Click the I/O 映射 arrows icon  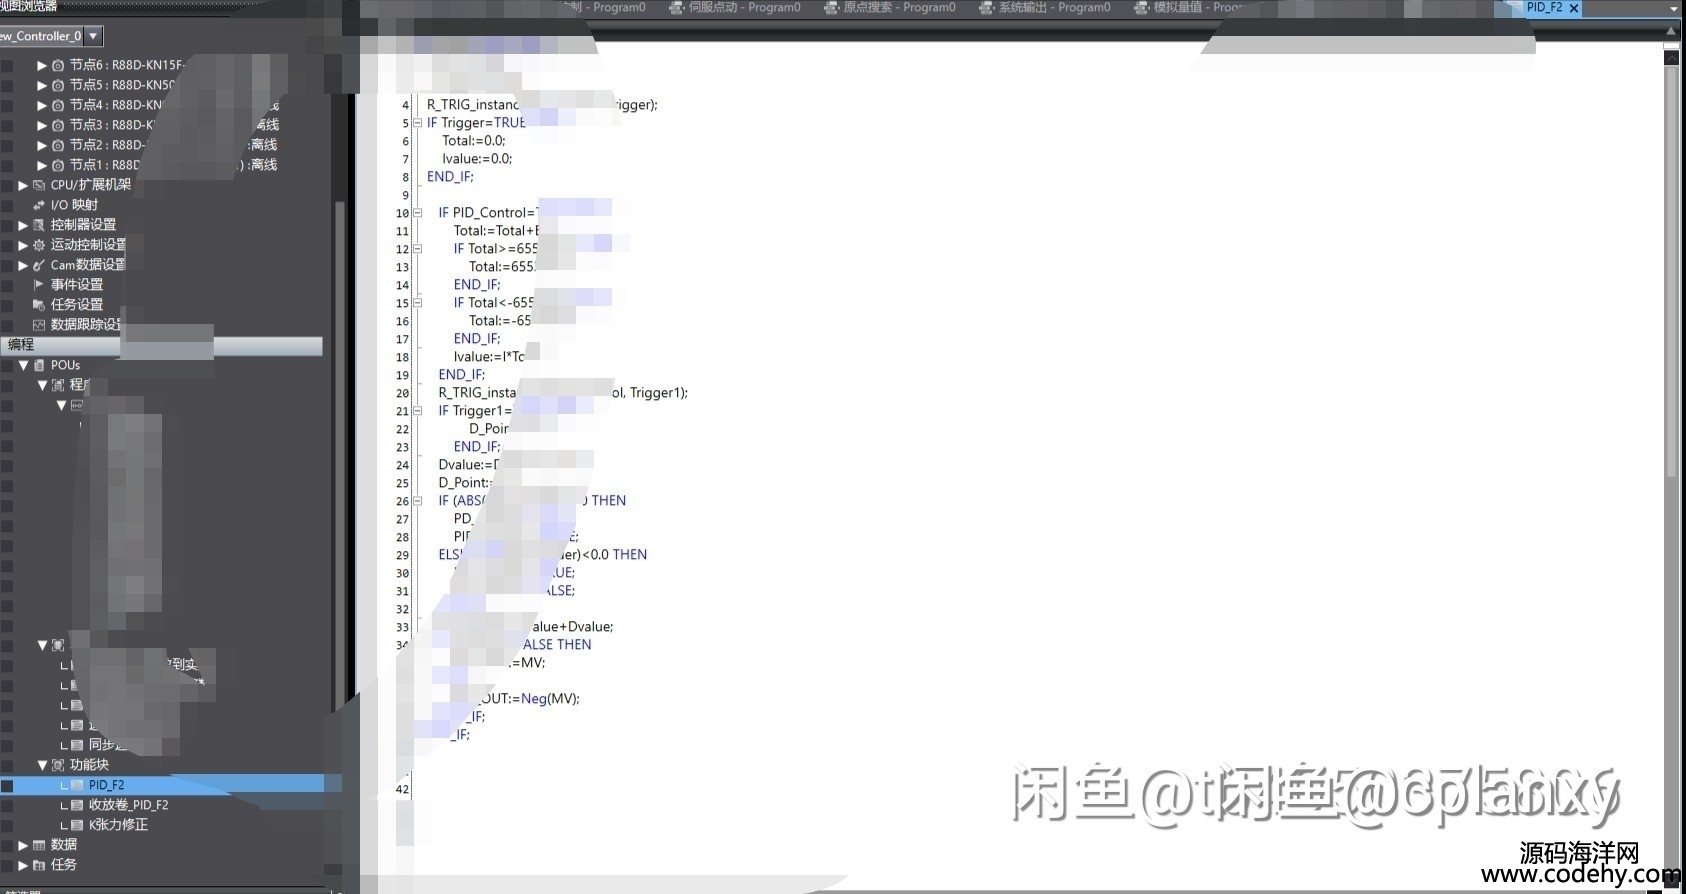39,205
